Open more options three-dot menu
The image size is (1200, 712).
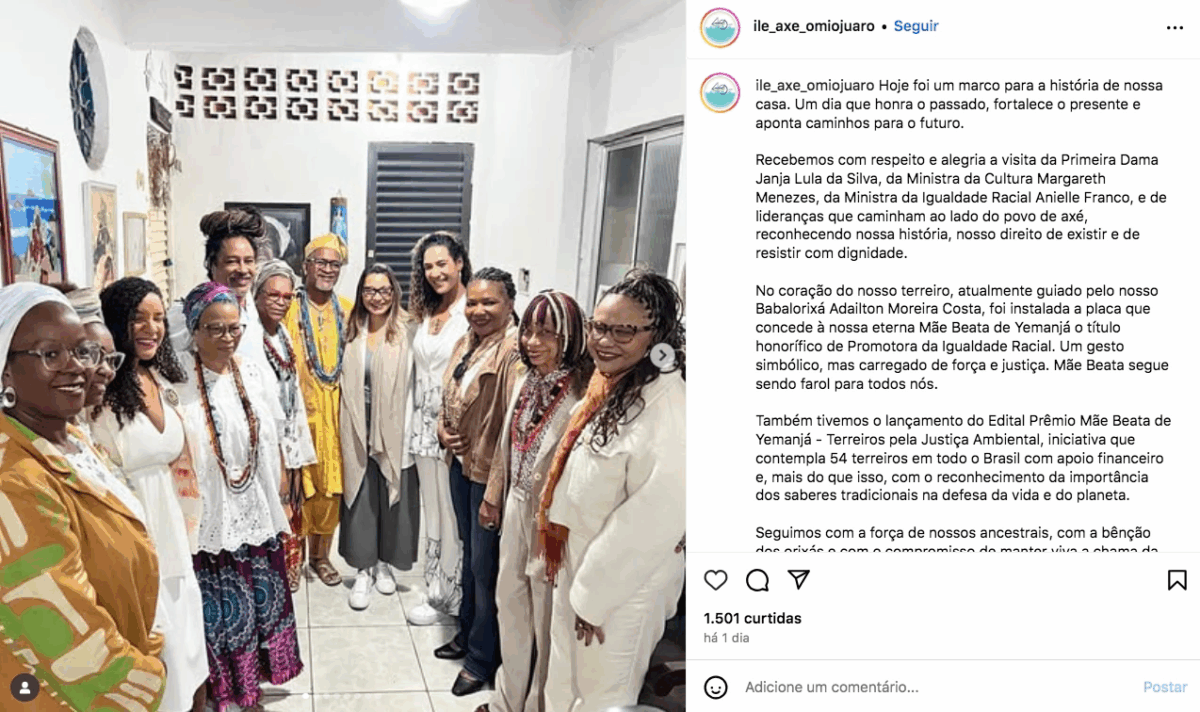click(x=1175, y=28)
